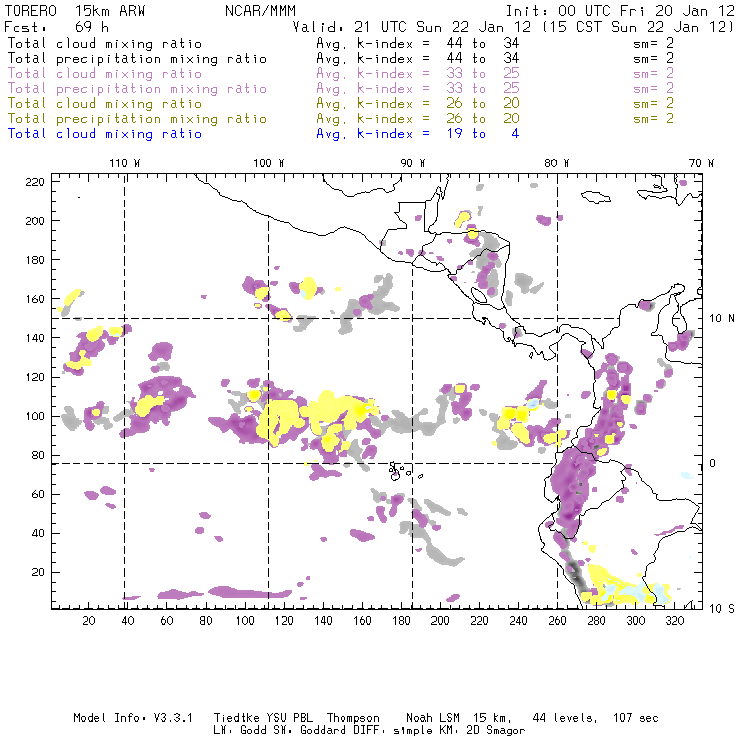The width and height of the screenshot is (740, 740).
Task: Click the 'NCAR/MMM' header text
Action: coord(260,11)
